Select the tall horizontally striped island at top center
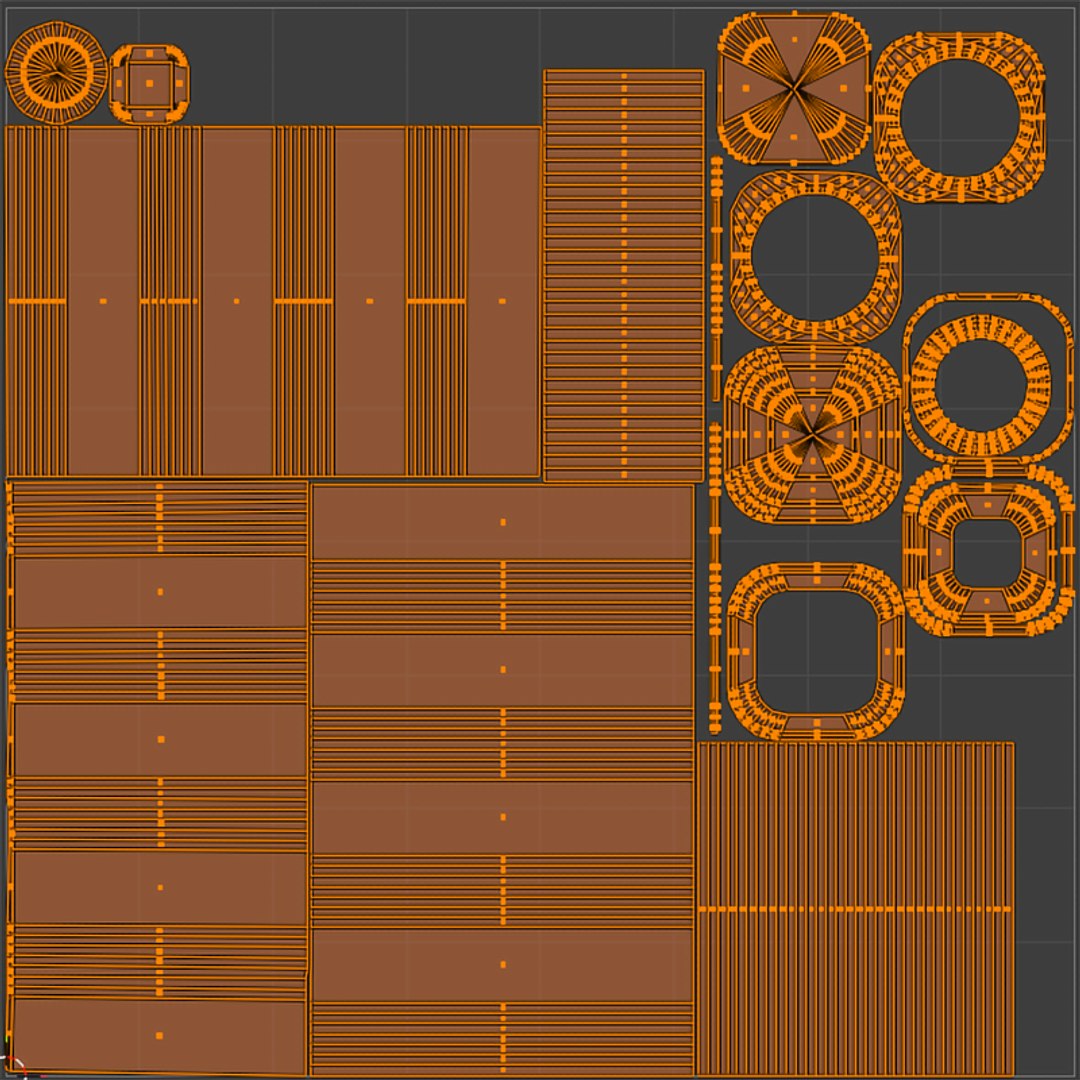This screenshot has width=1080, height=1080. click(x=624, y=276)
